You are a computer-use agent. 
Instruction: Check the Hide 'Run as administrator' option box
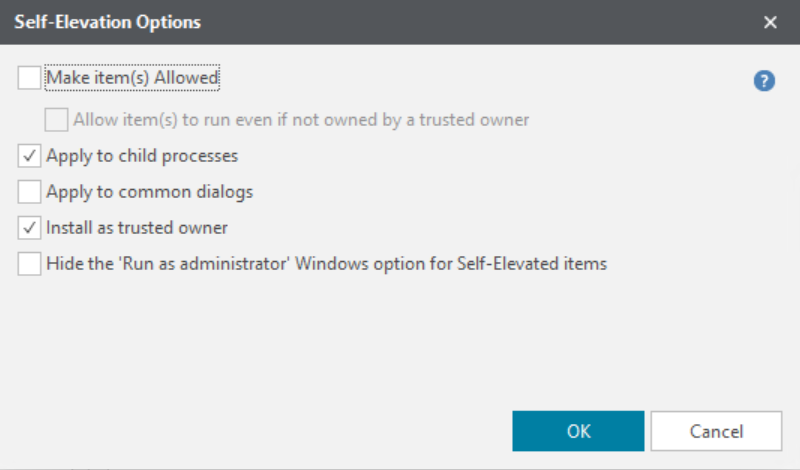tap(29, 264)
